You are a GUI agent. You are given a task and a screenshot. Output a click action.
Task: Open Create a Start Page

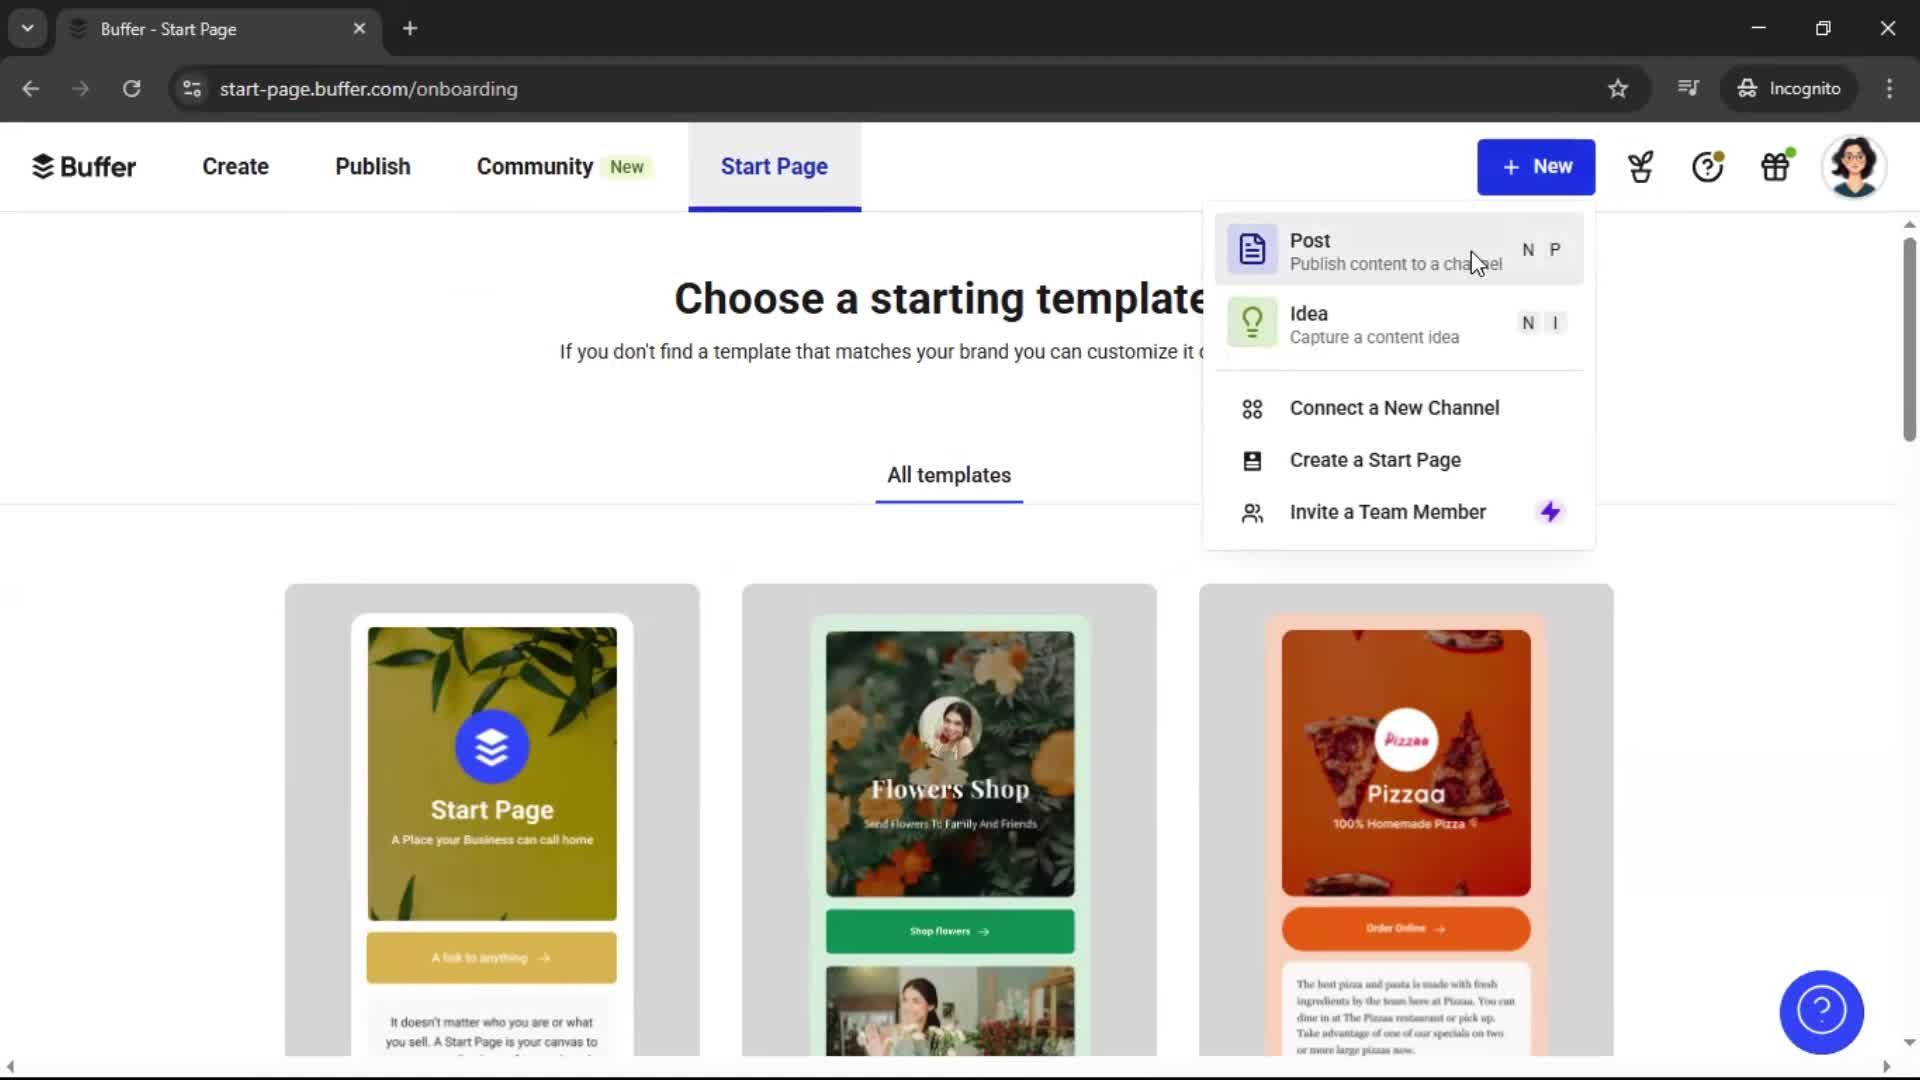pyautogui.click(x=1375, y=460)
